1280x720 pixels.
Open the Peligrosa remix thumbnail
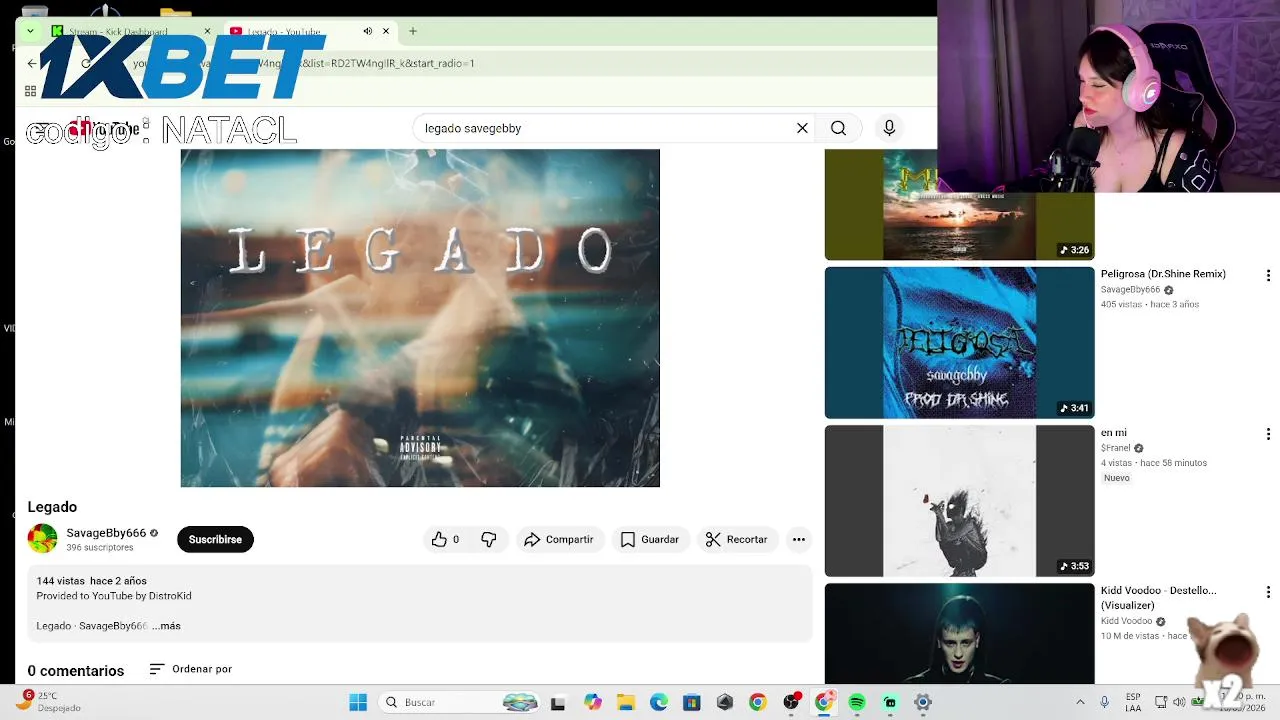(960, 342)
